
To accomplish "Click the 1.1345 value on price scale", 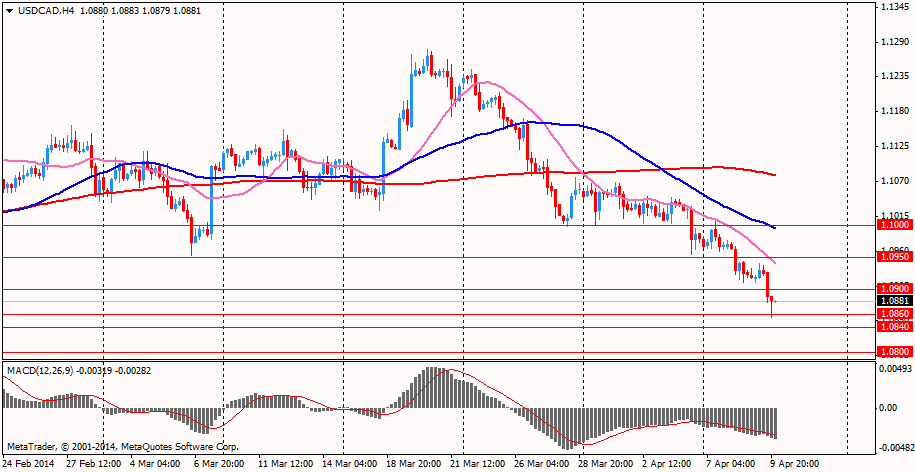I will 894,8.
